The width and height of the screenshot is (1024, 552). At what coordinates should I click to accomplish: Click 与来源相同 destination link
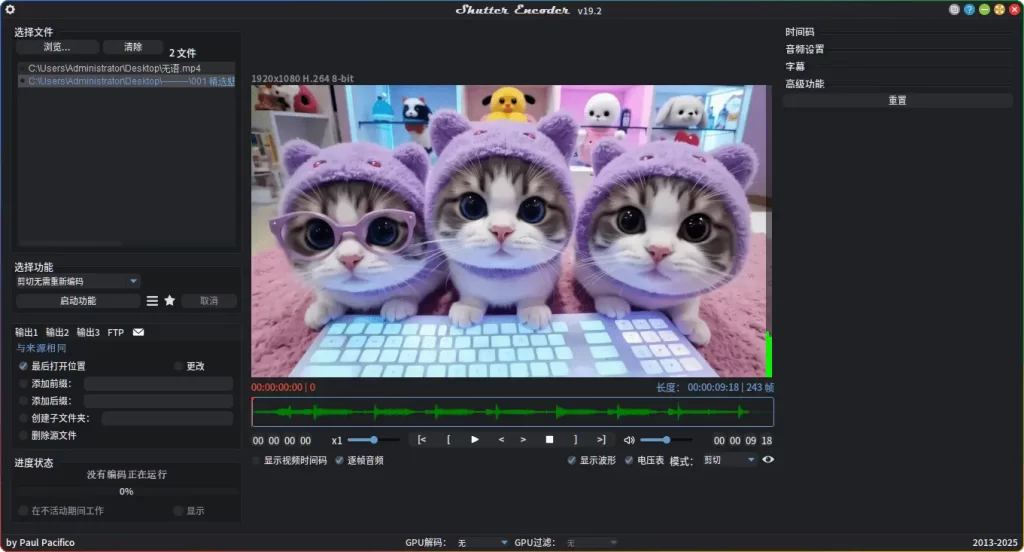point(41,348)
